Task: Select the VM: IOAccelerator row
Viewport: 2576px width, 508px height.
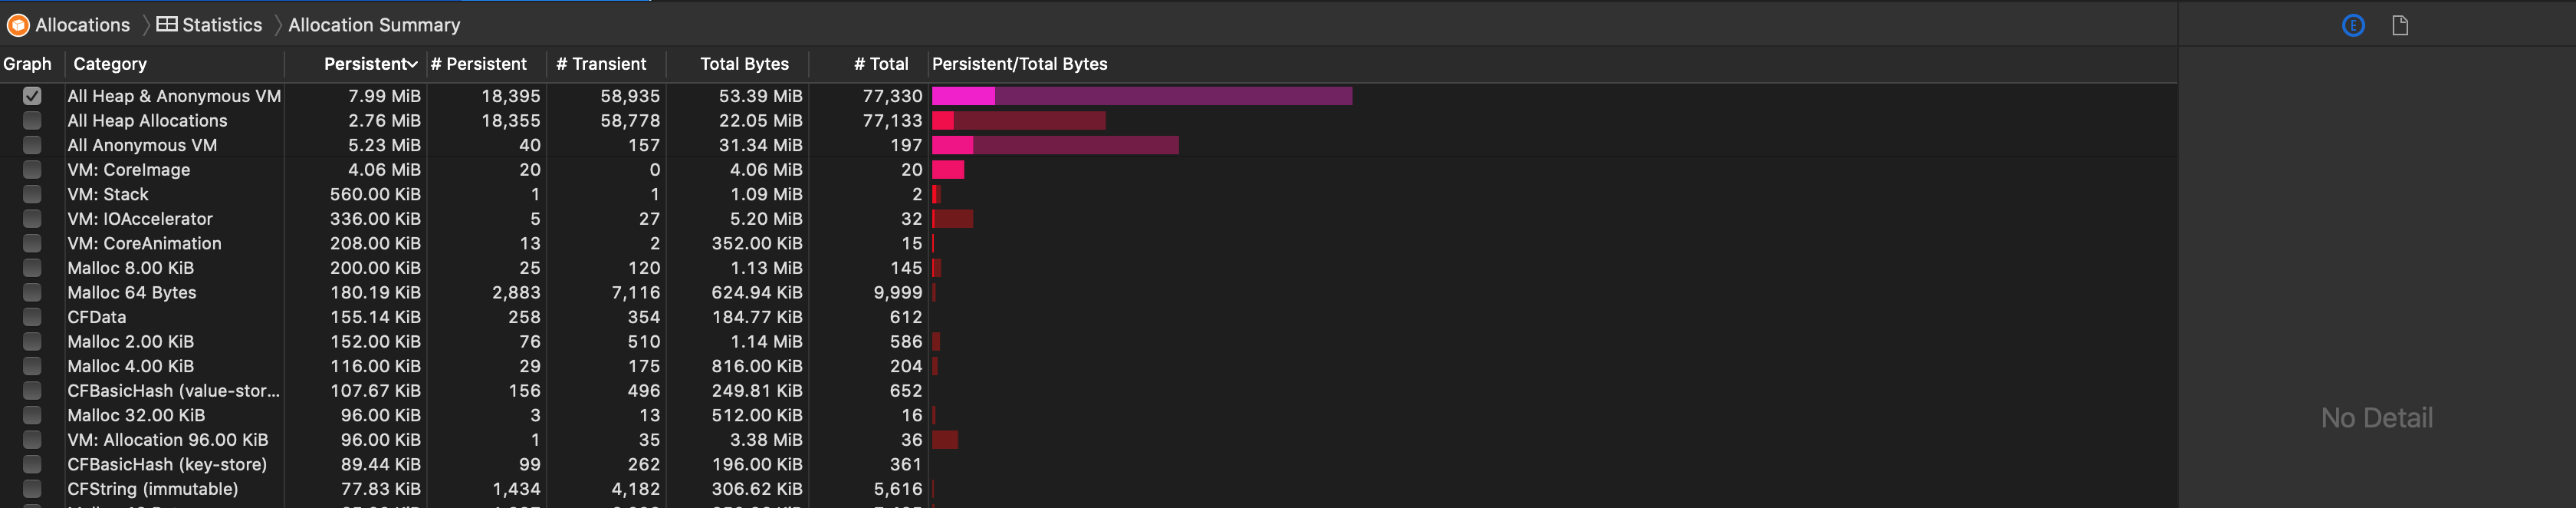Action: 140,219
